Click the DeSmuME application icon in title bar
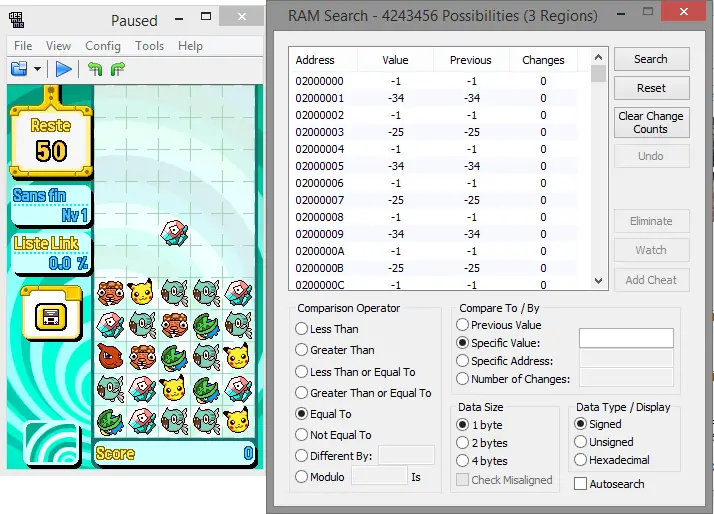This screenshot has height=514, width=714. point(17,20)
